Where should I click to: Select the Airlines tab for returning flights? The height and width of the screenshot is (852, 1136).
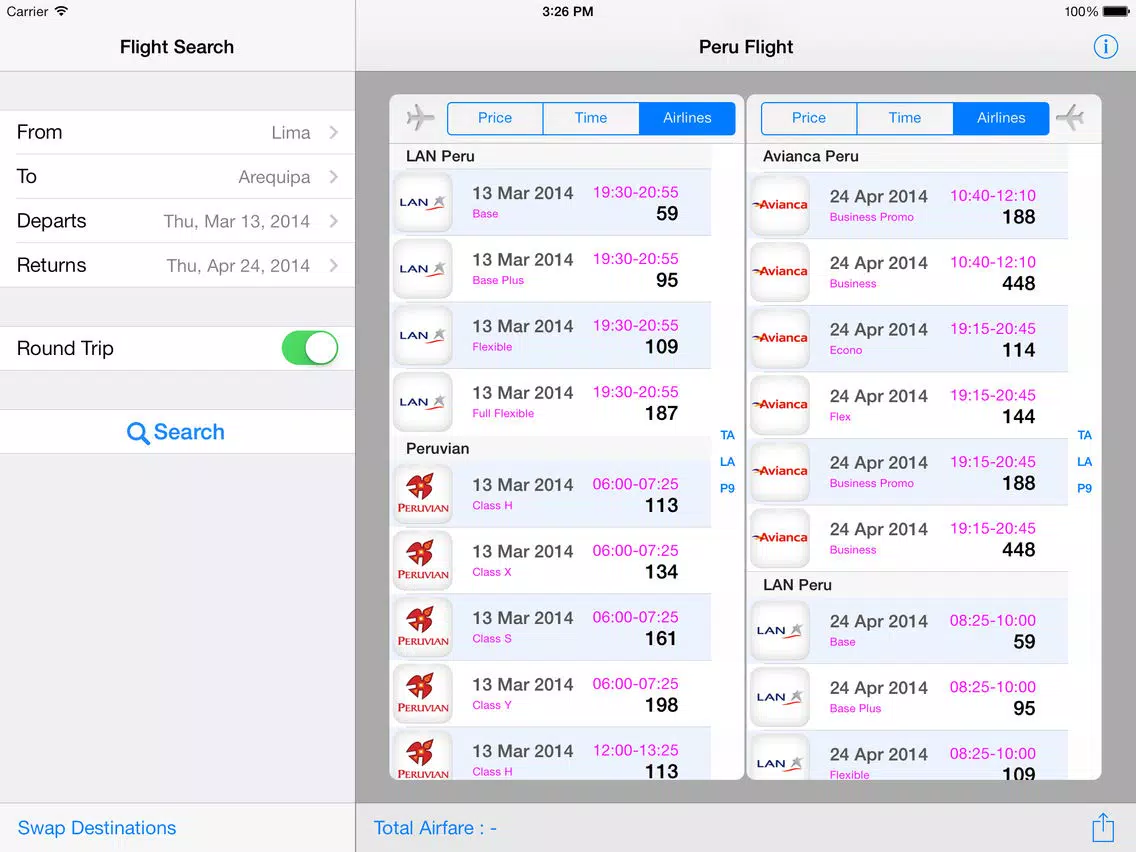point(1001,118)
